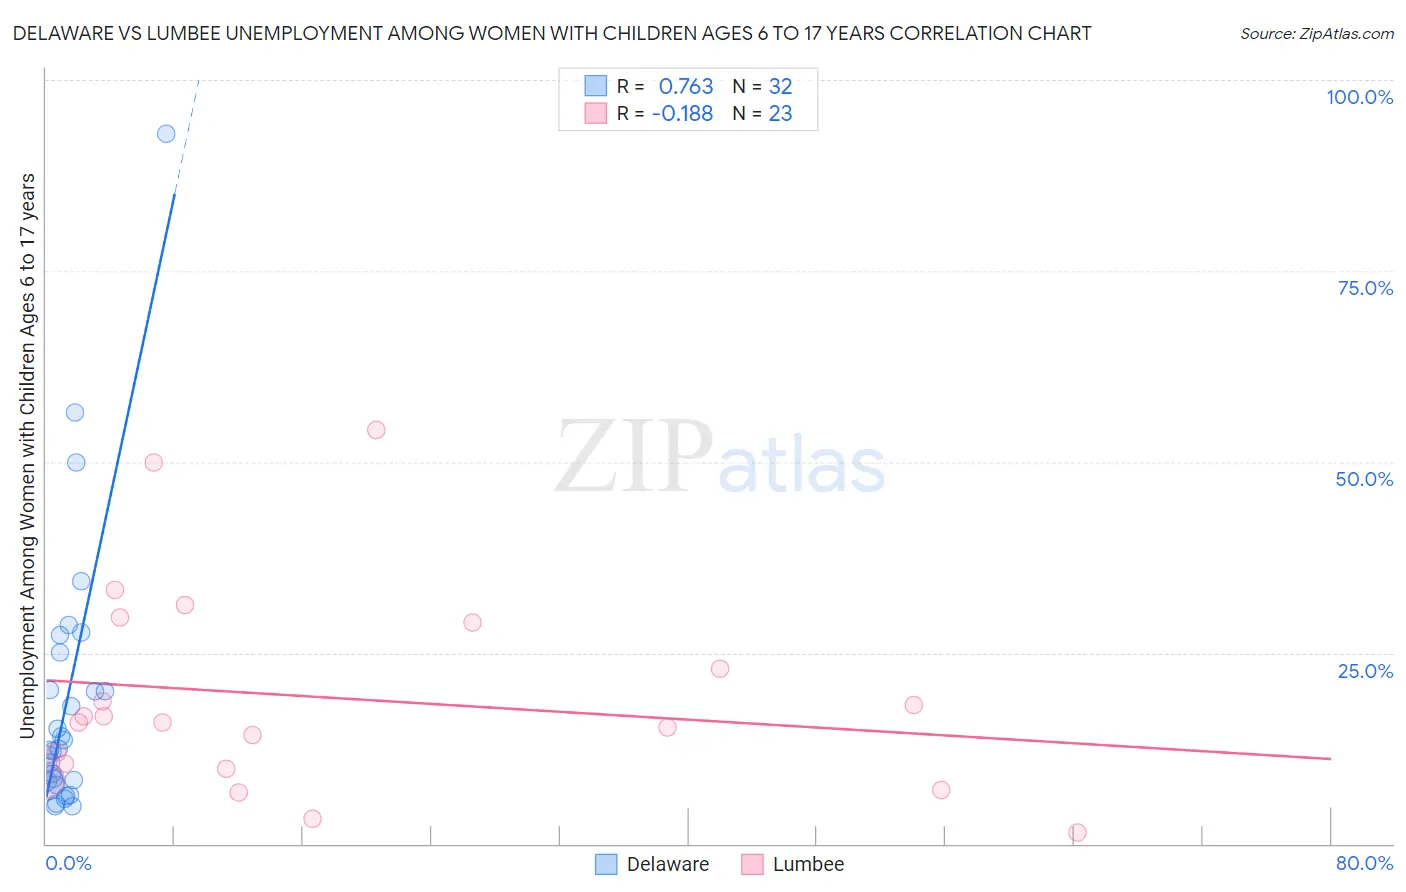Viewport: 1406px width, 892px height.
Task: Select the Delaware legend label
Action: [x=668, y=864]
